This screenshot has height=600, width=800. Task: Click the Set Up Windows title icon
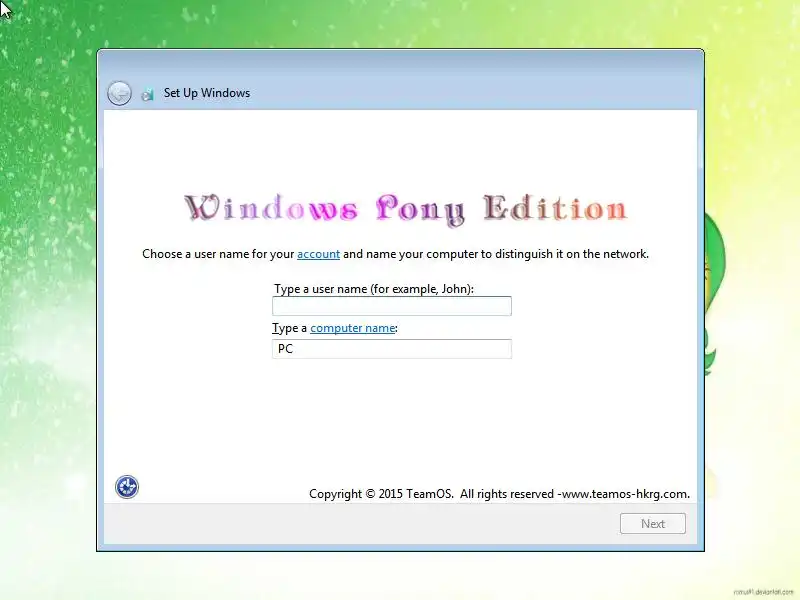[x=148, y=94]
